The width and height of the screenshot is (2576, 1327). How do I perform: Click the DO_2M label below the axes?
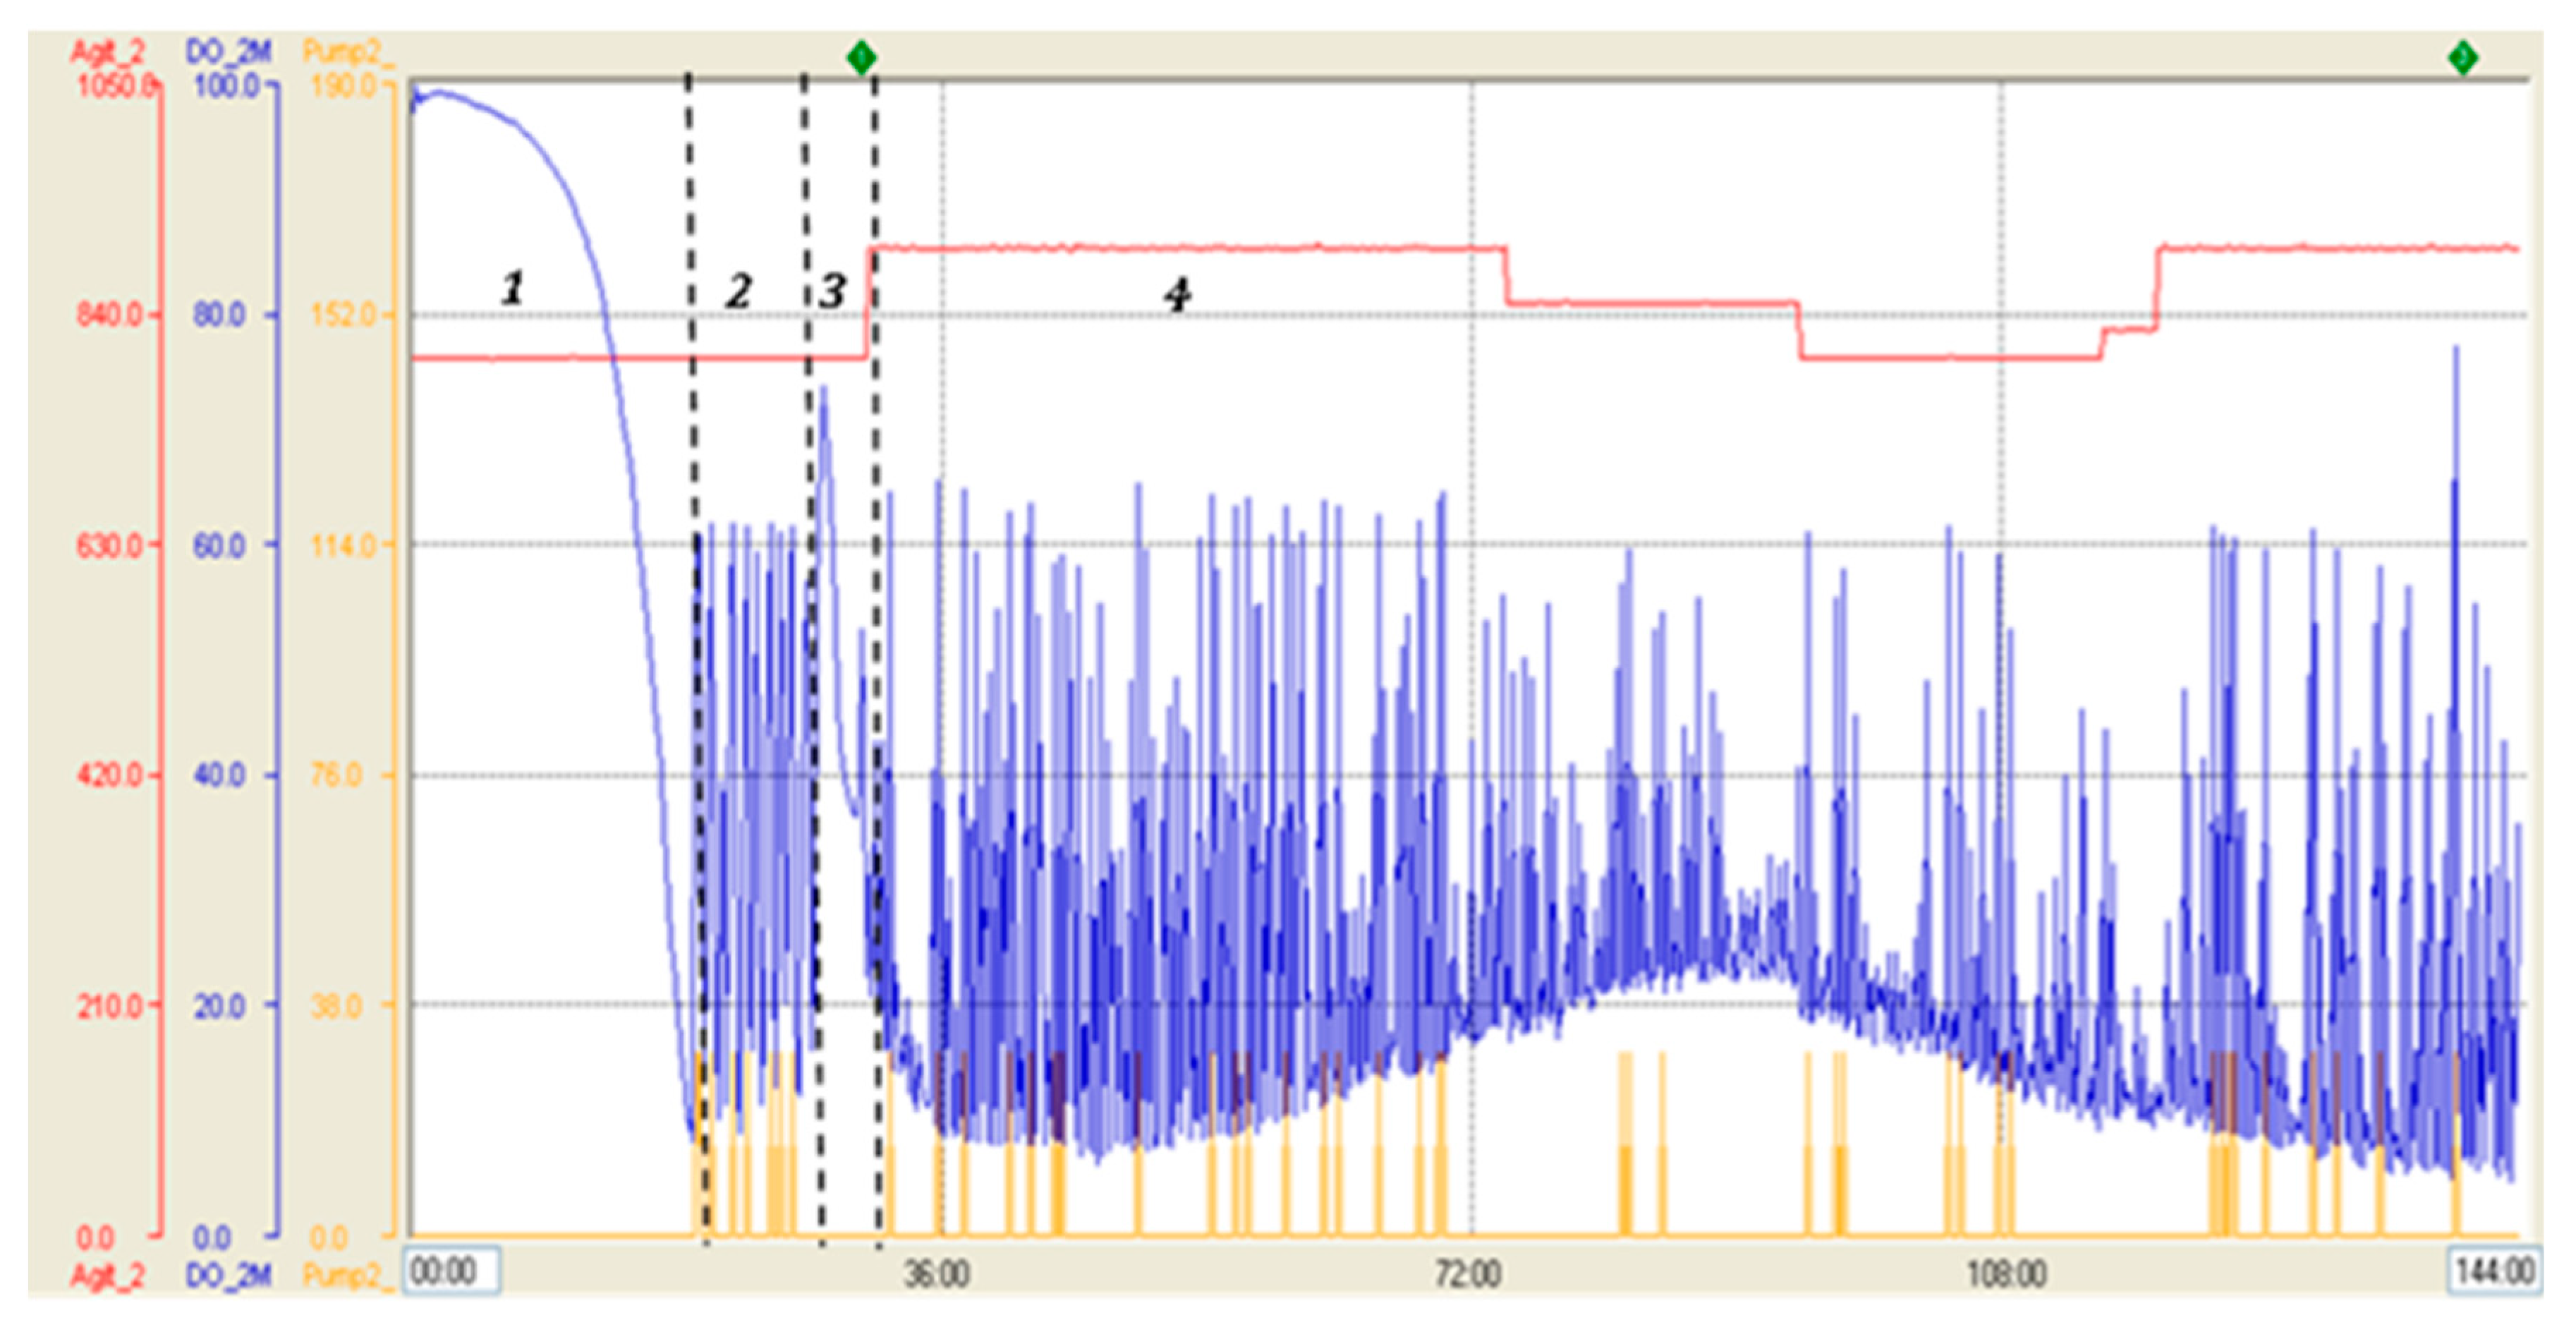point(228,1276)
